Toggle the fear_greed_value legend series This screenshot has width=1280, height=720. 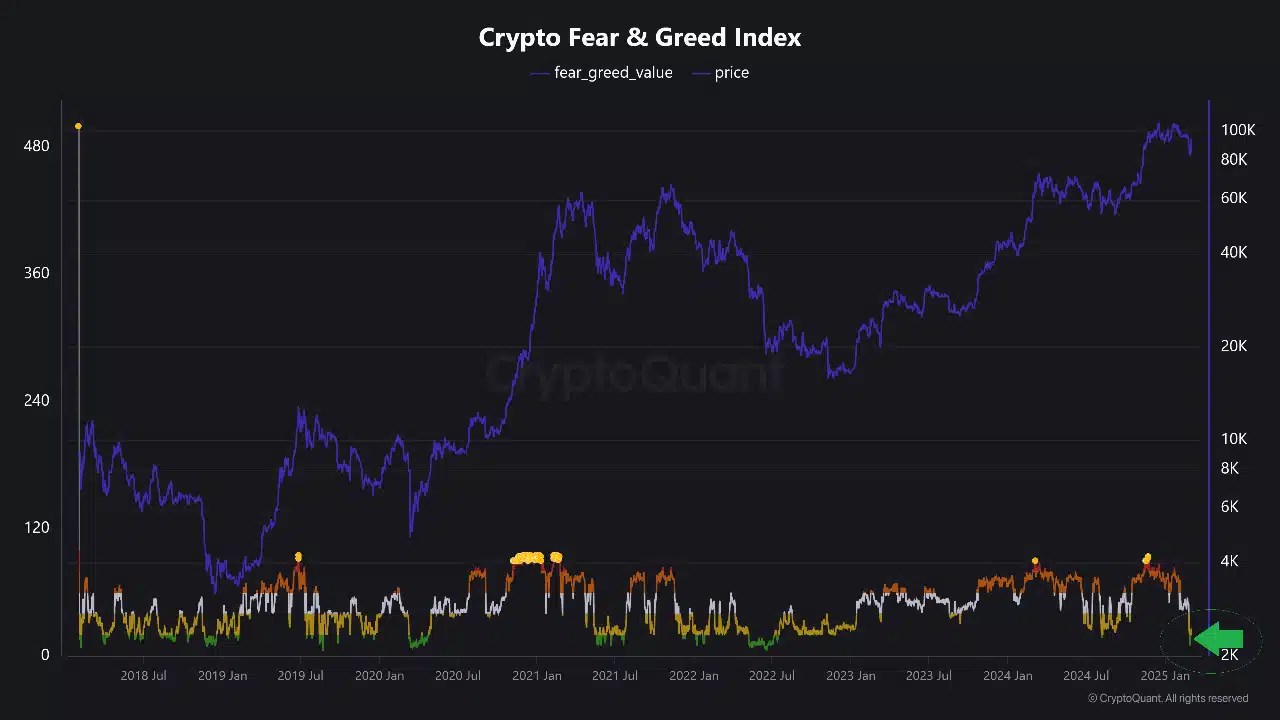tap(613, 73)
